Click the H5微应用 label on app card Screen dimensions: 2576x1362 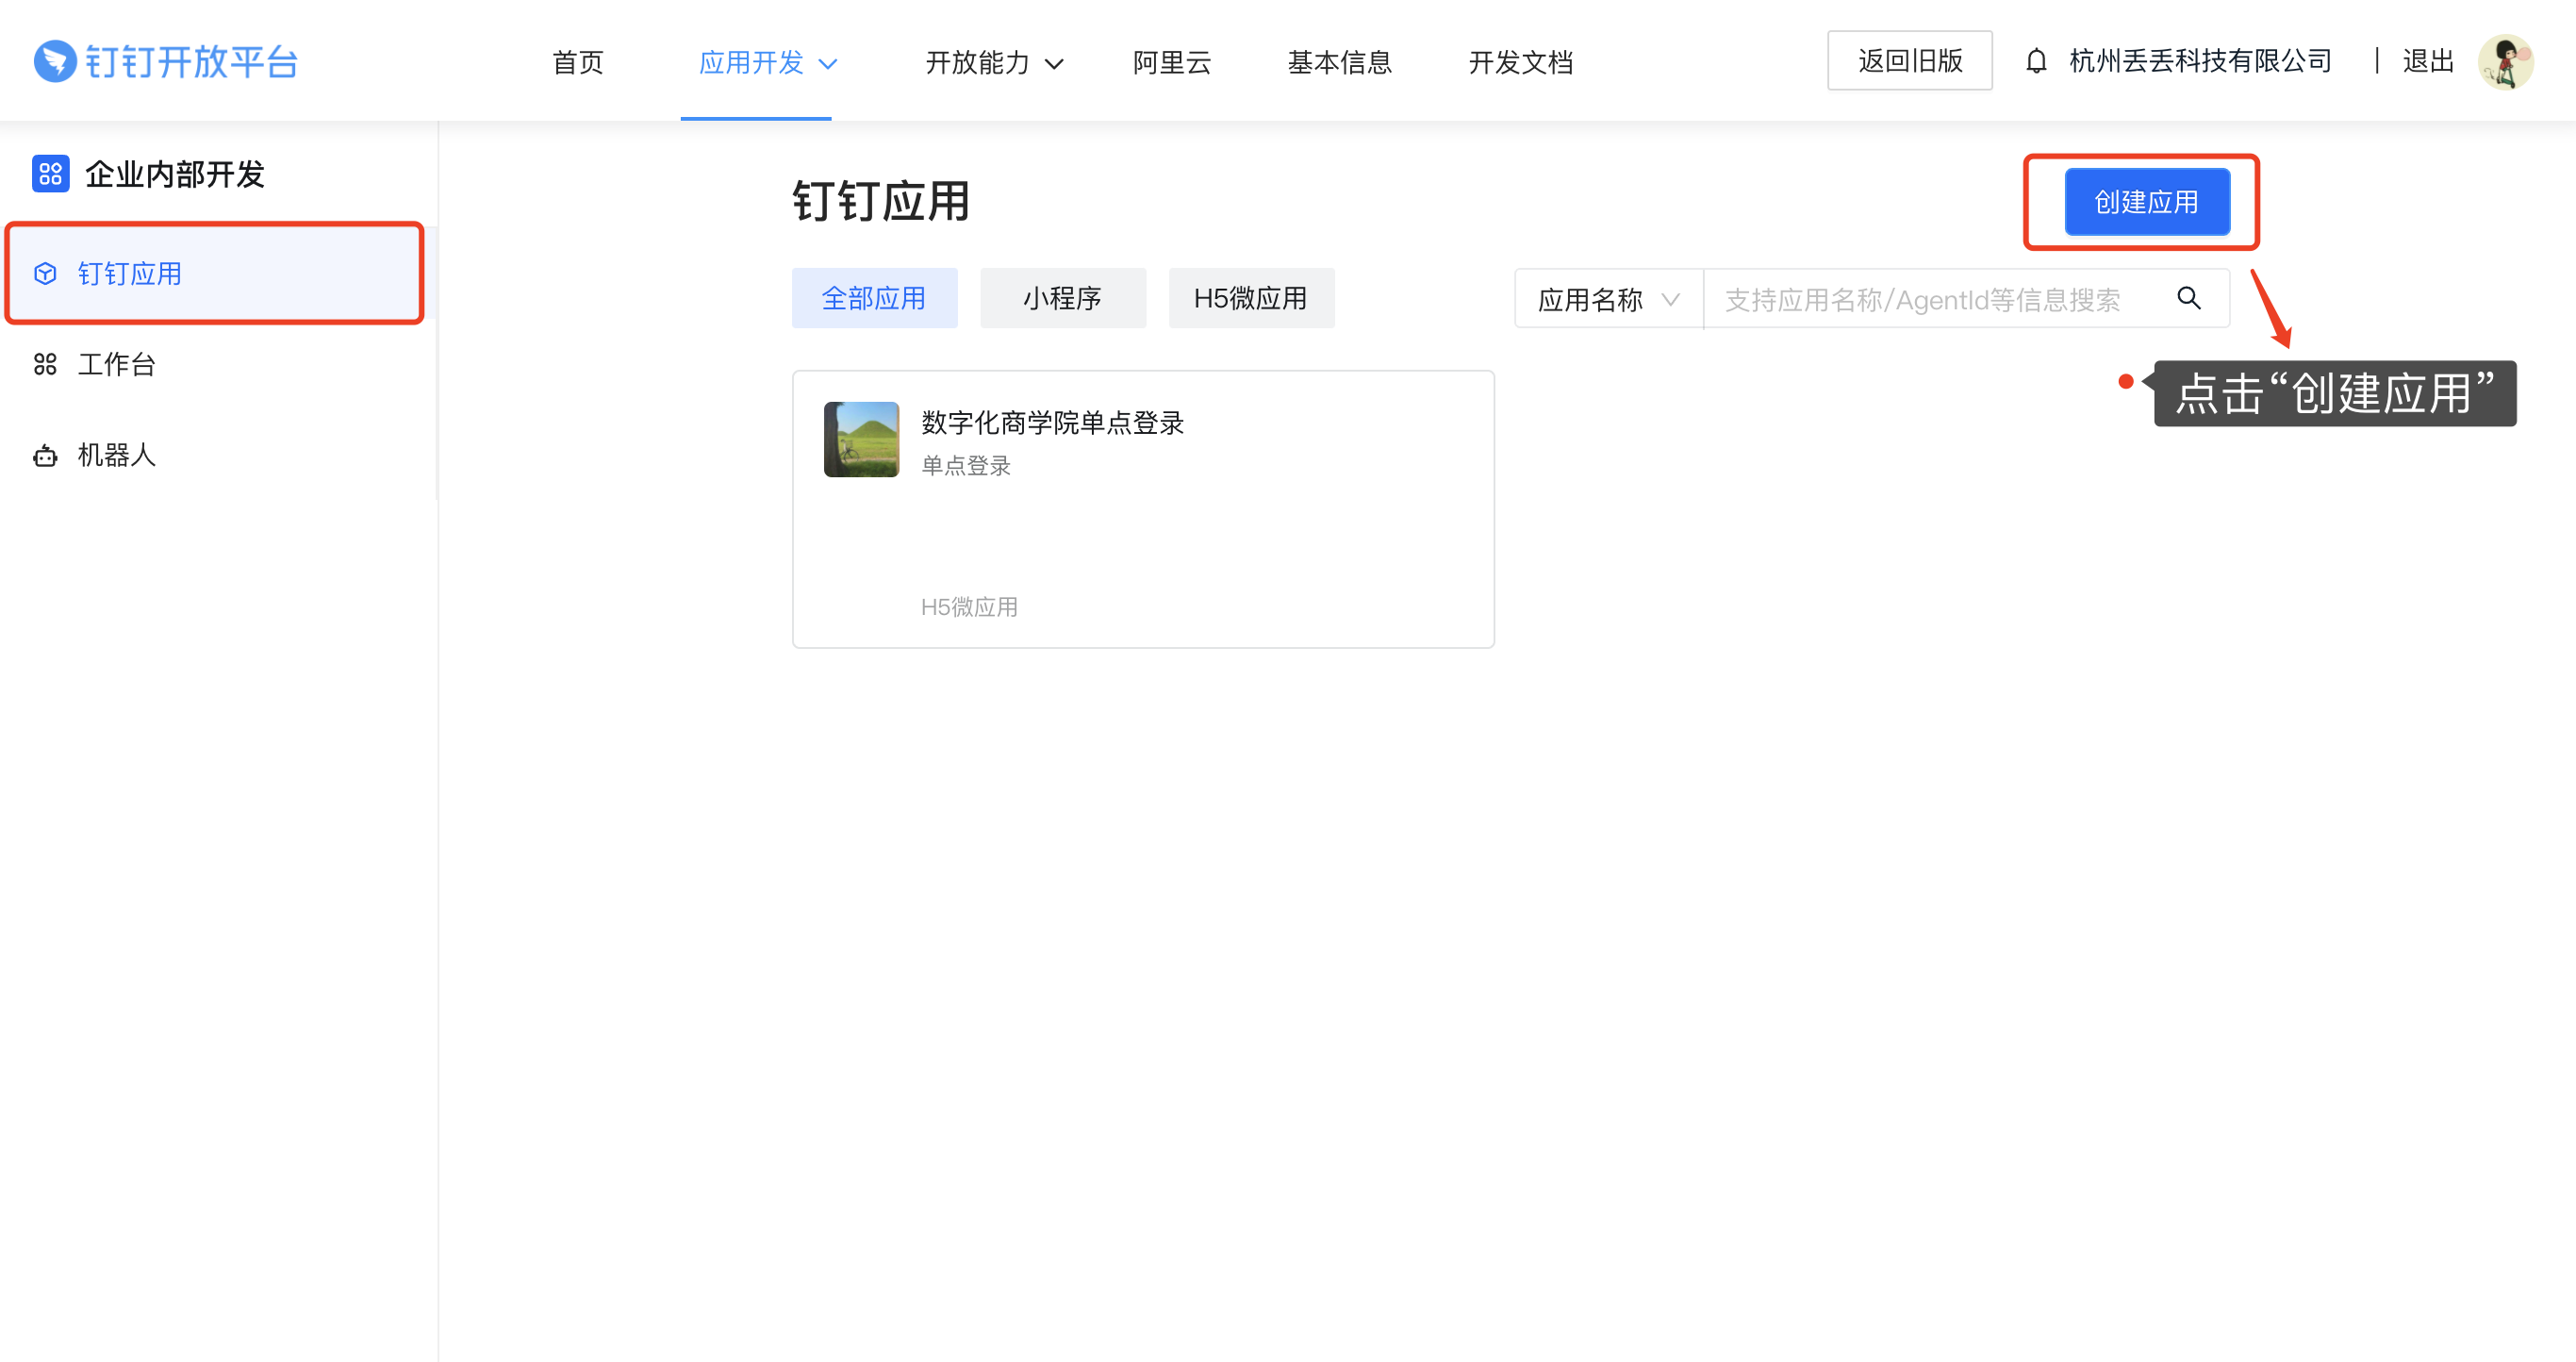click(969, 607)
